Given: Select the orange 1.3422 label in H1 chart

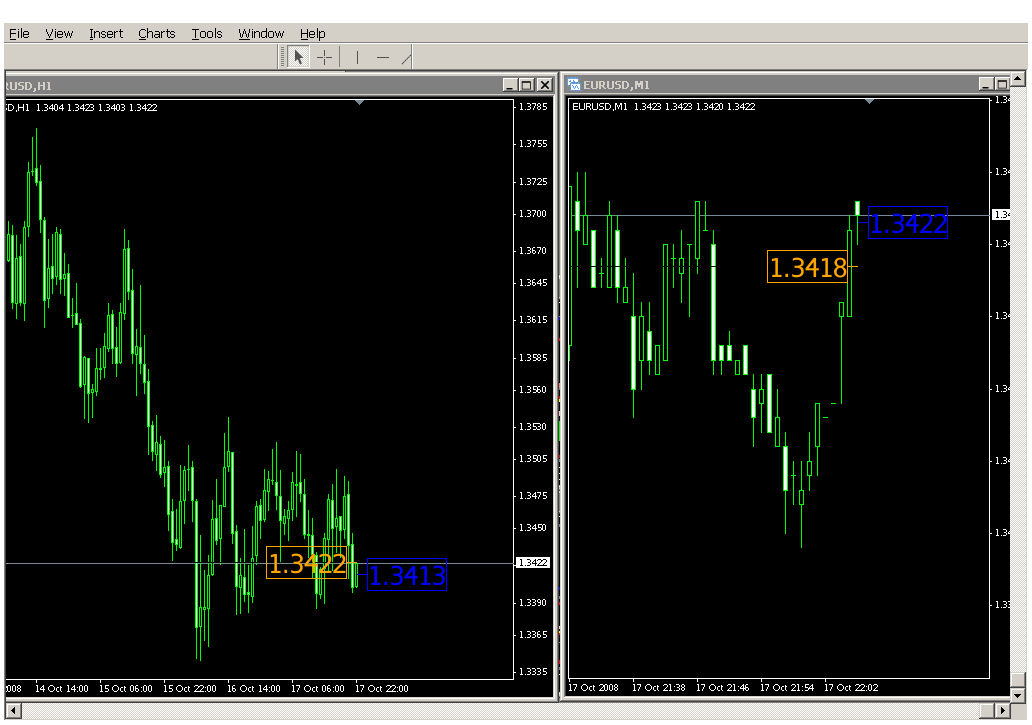Looking at the screenshot, I should (x=307, y=563).
